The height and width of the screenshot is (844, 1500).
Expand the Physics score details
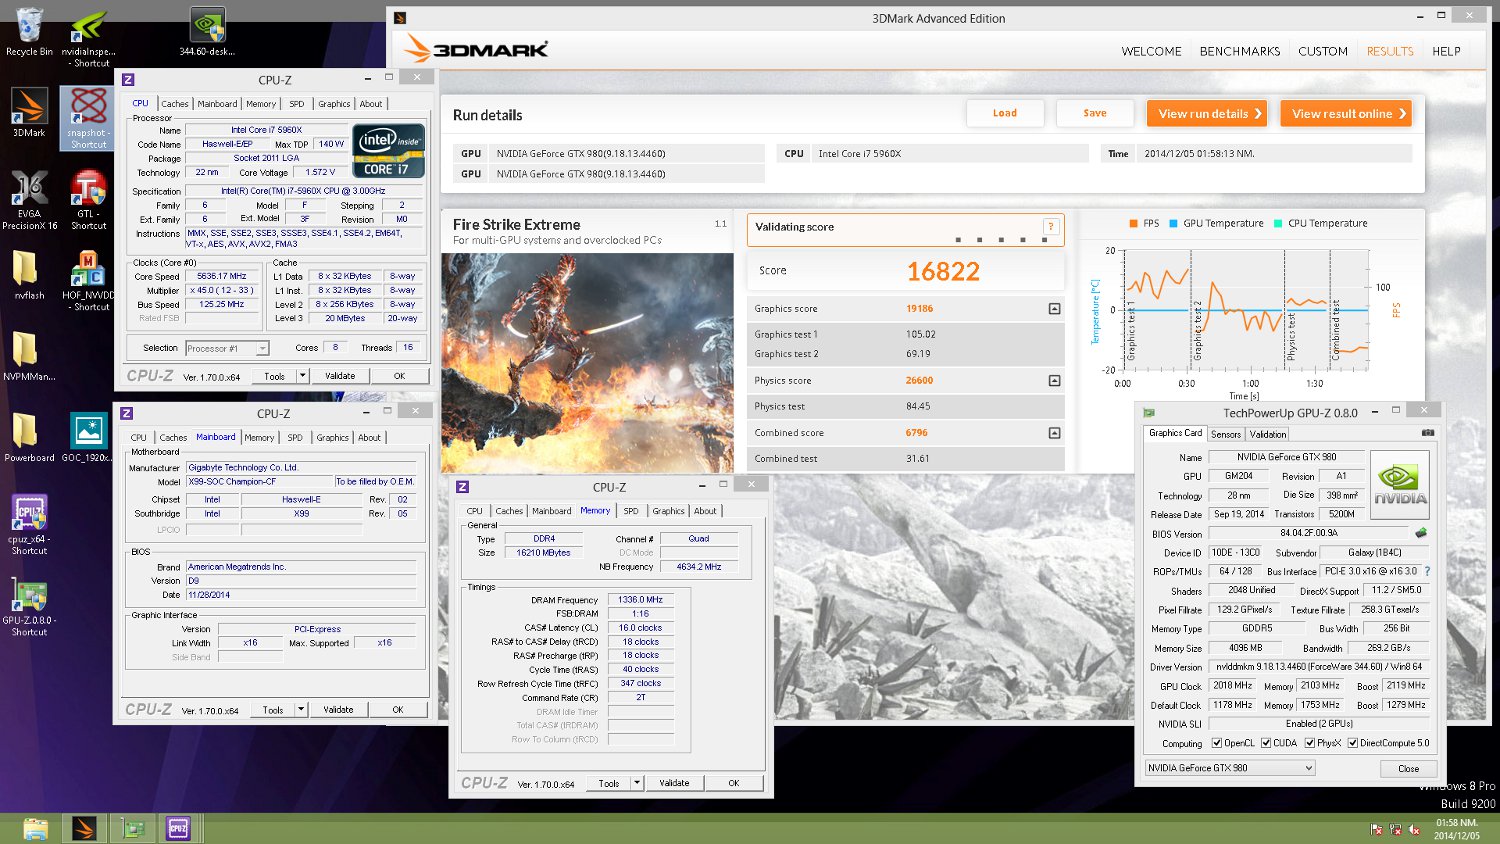[1054, 381]
